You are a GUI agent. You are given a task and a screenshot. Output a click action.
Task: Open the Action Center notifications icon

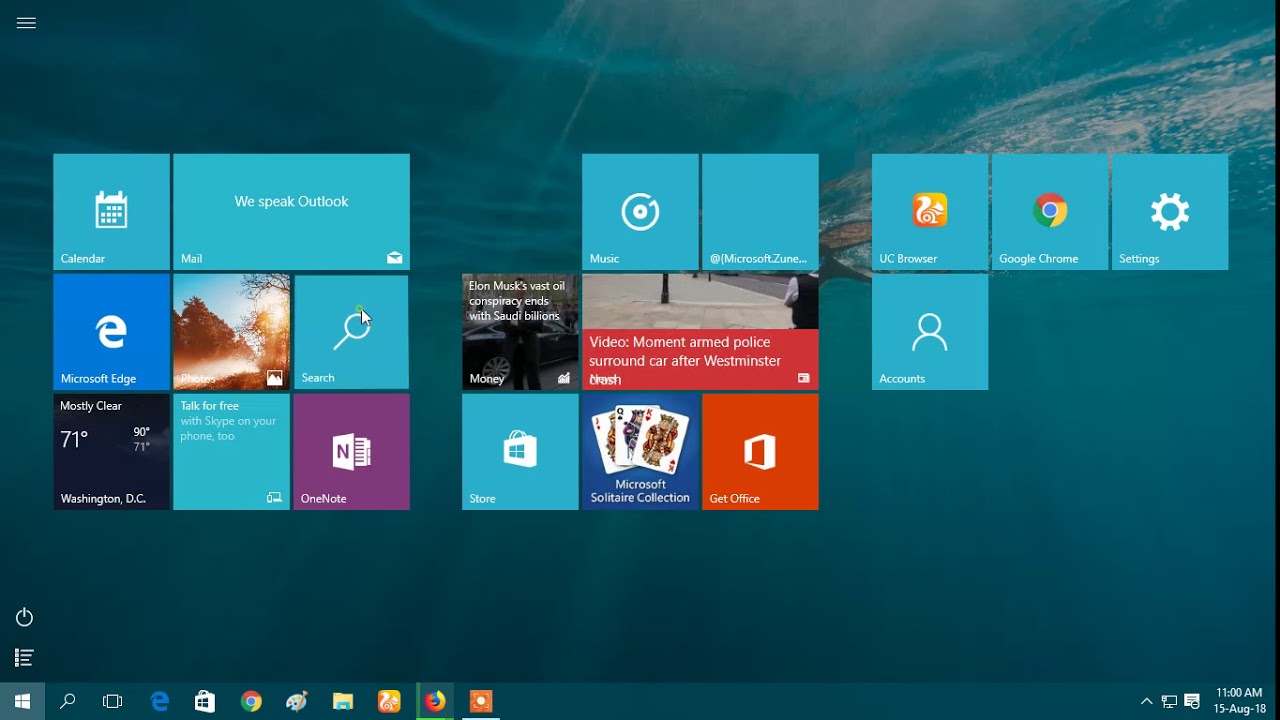pyautogui.click(x=1192, y=702)
